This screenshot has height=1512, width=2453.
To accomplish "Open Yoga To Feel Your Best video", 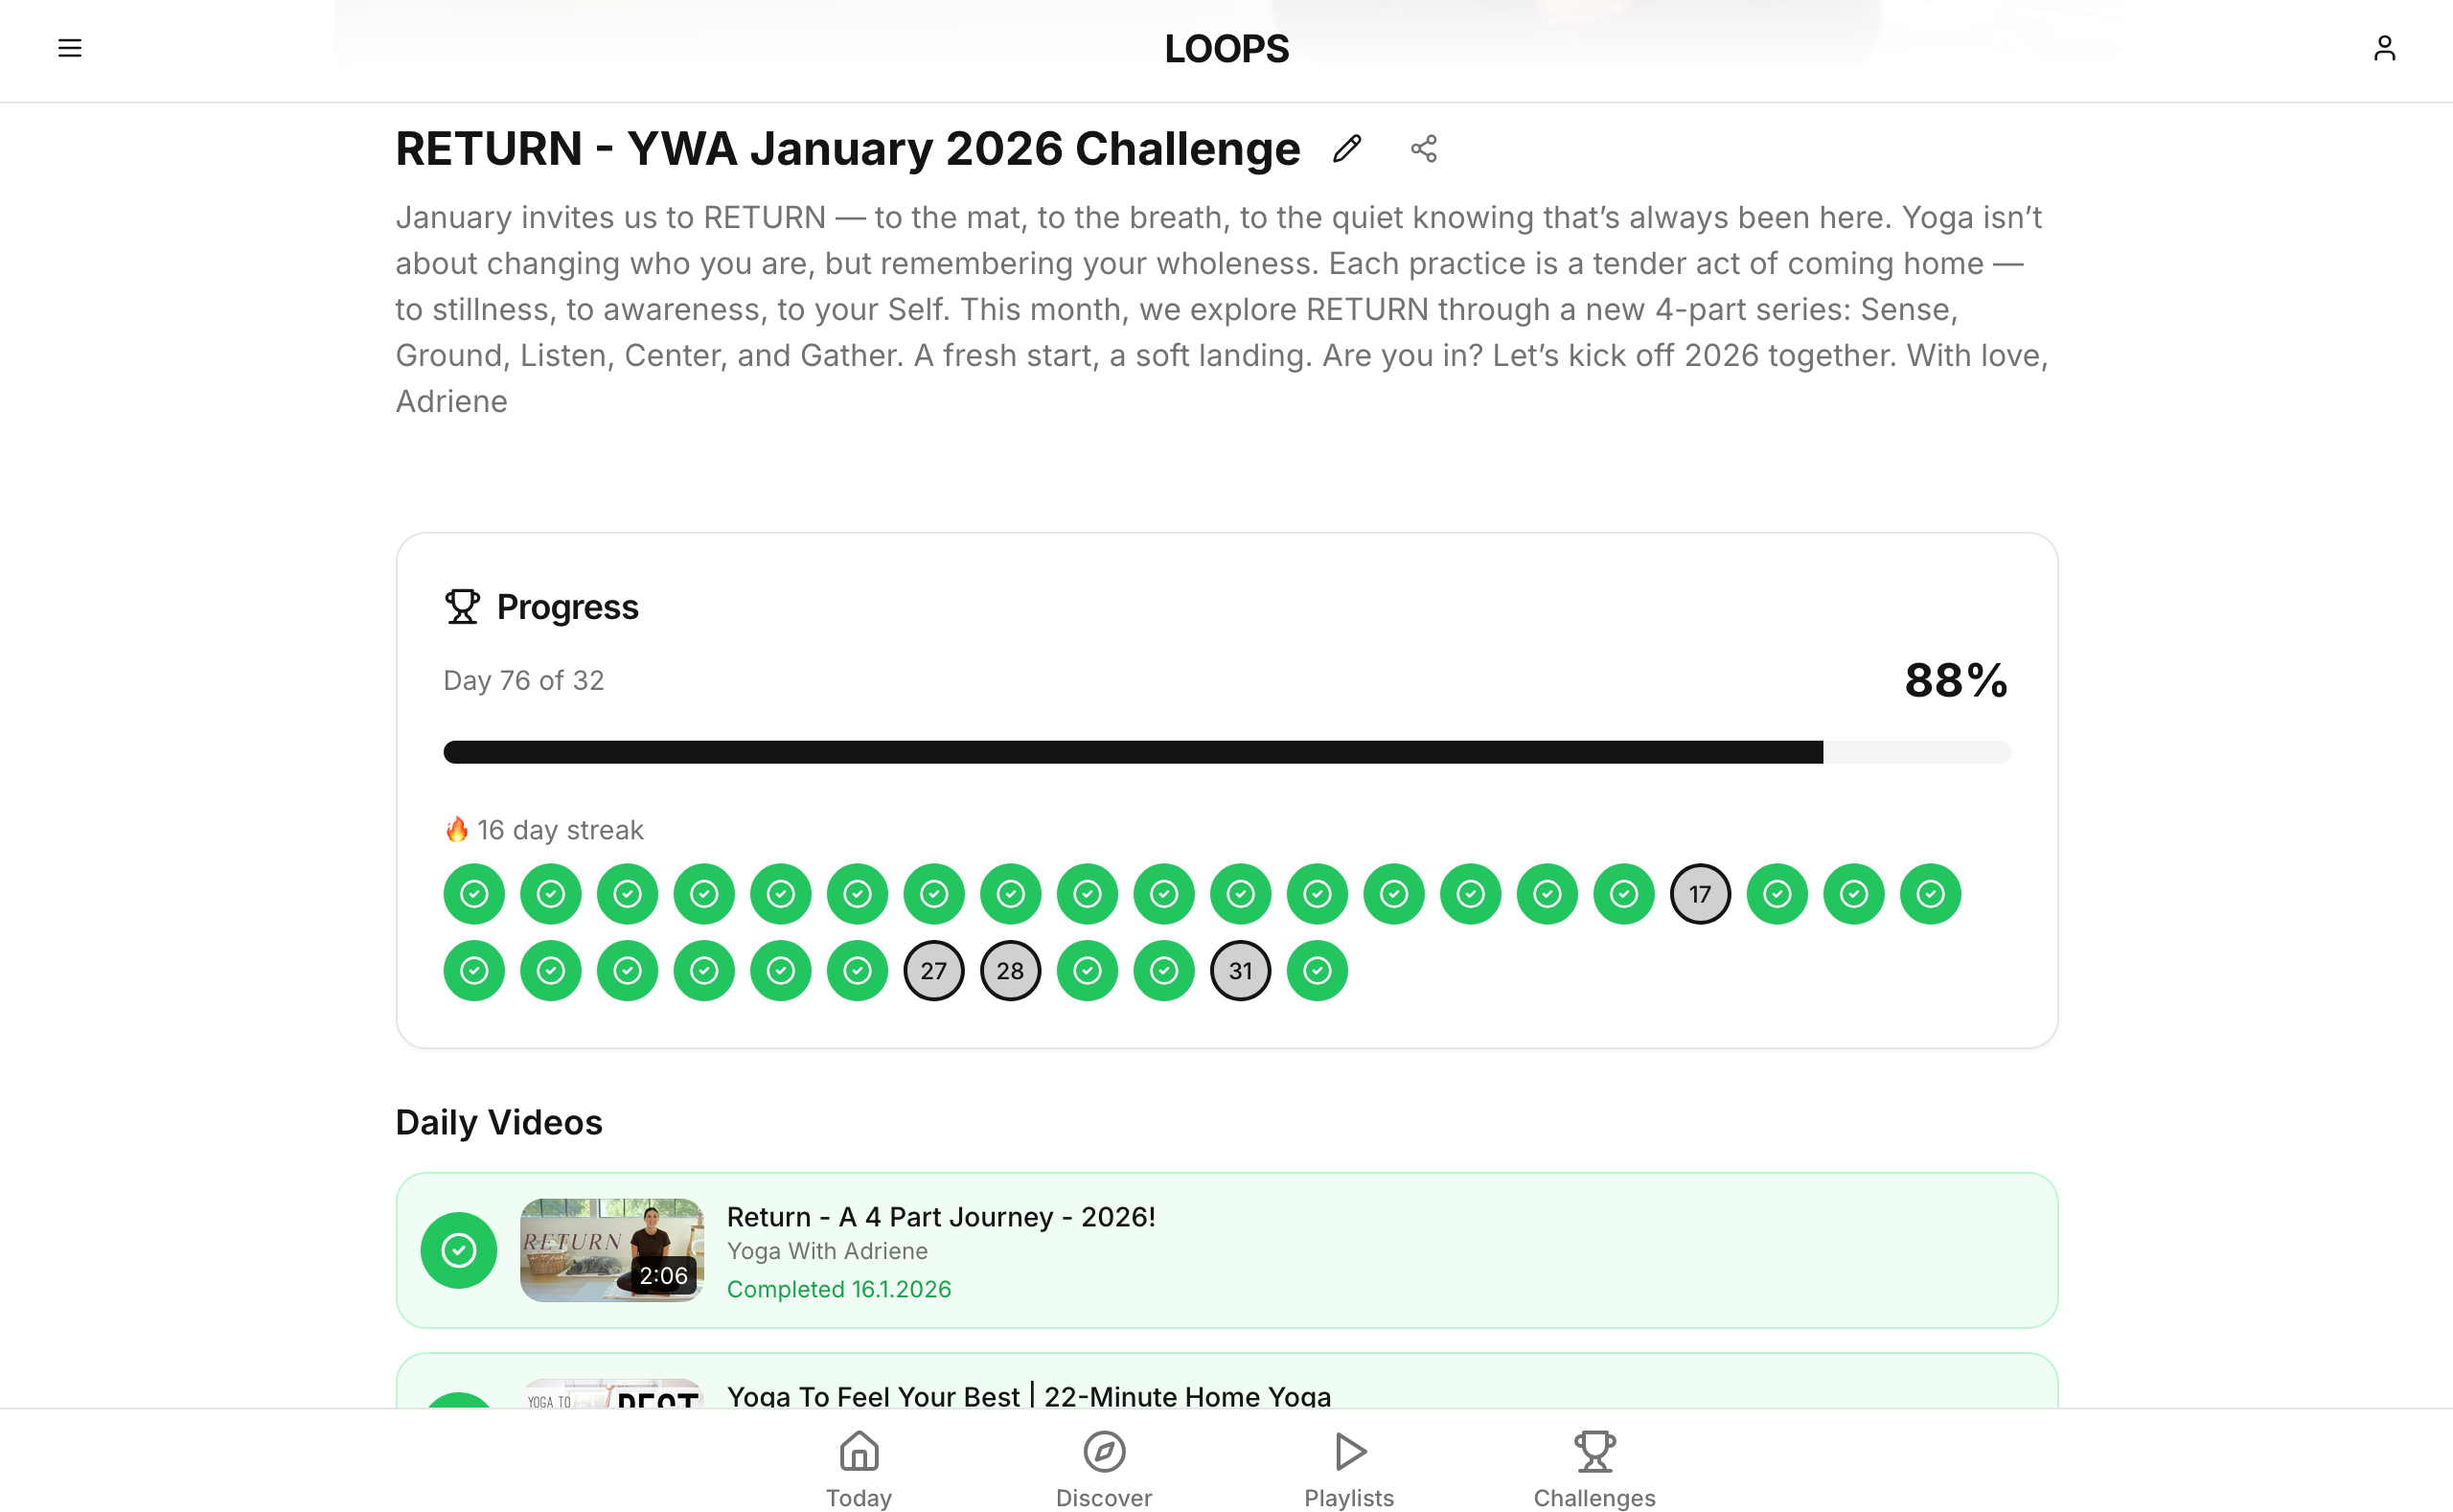I will (1028, 1395).
